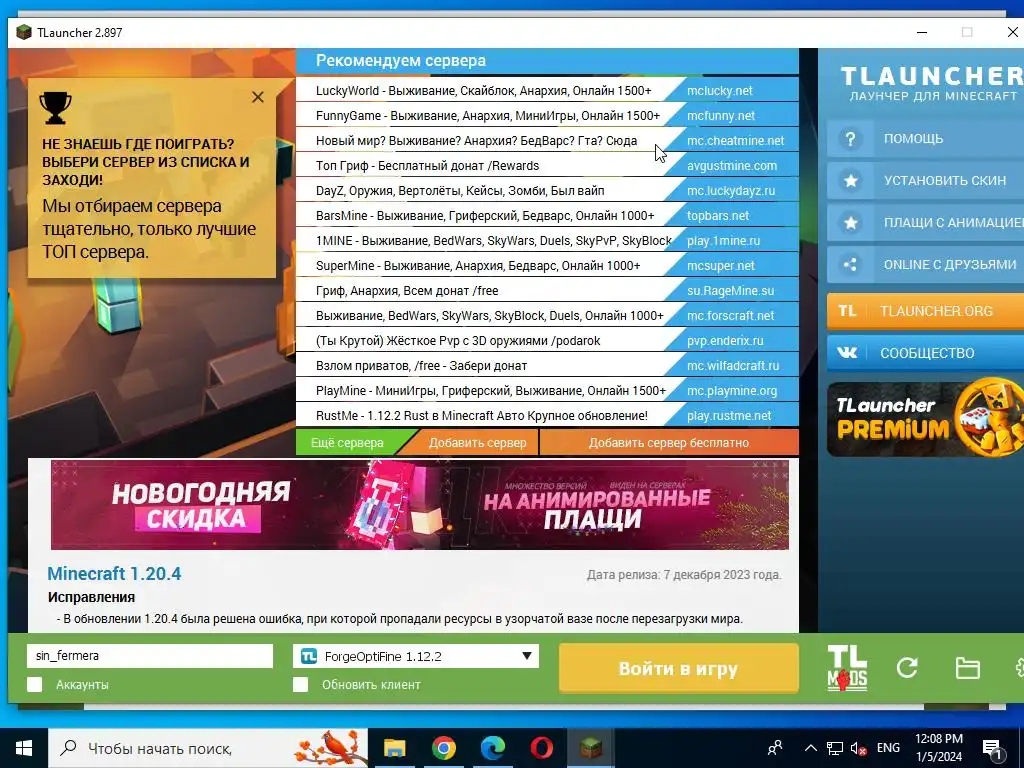Image resolution: width=1024 pixels, height=768 pixels.
Task: Click the question mark help icon
Action: click(850, 139)
